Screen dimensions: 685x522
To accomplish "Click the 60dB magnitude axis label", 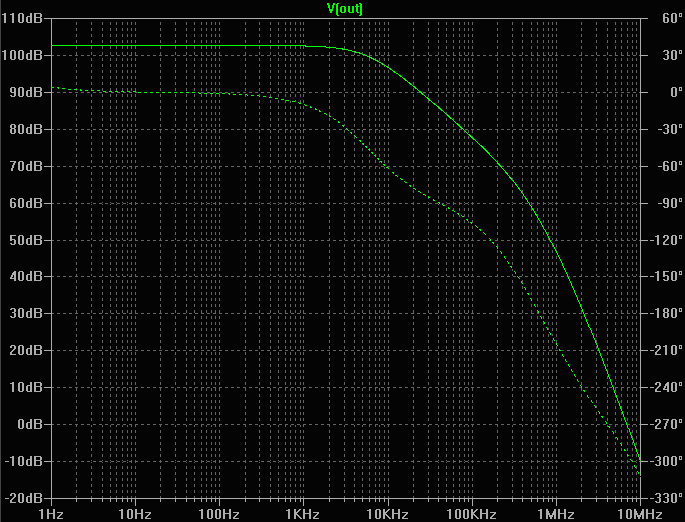I will coord(26,203).
